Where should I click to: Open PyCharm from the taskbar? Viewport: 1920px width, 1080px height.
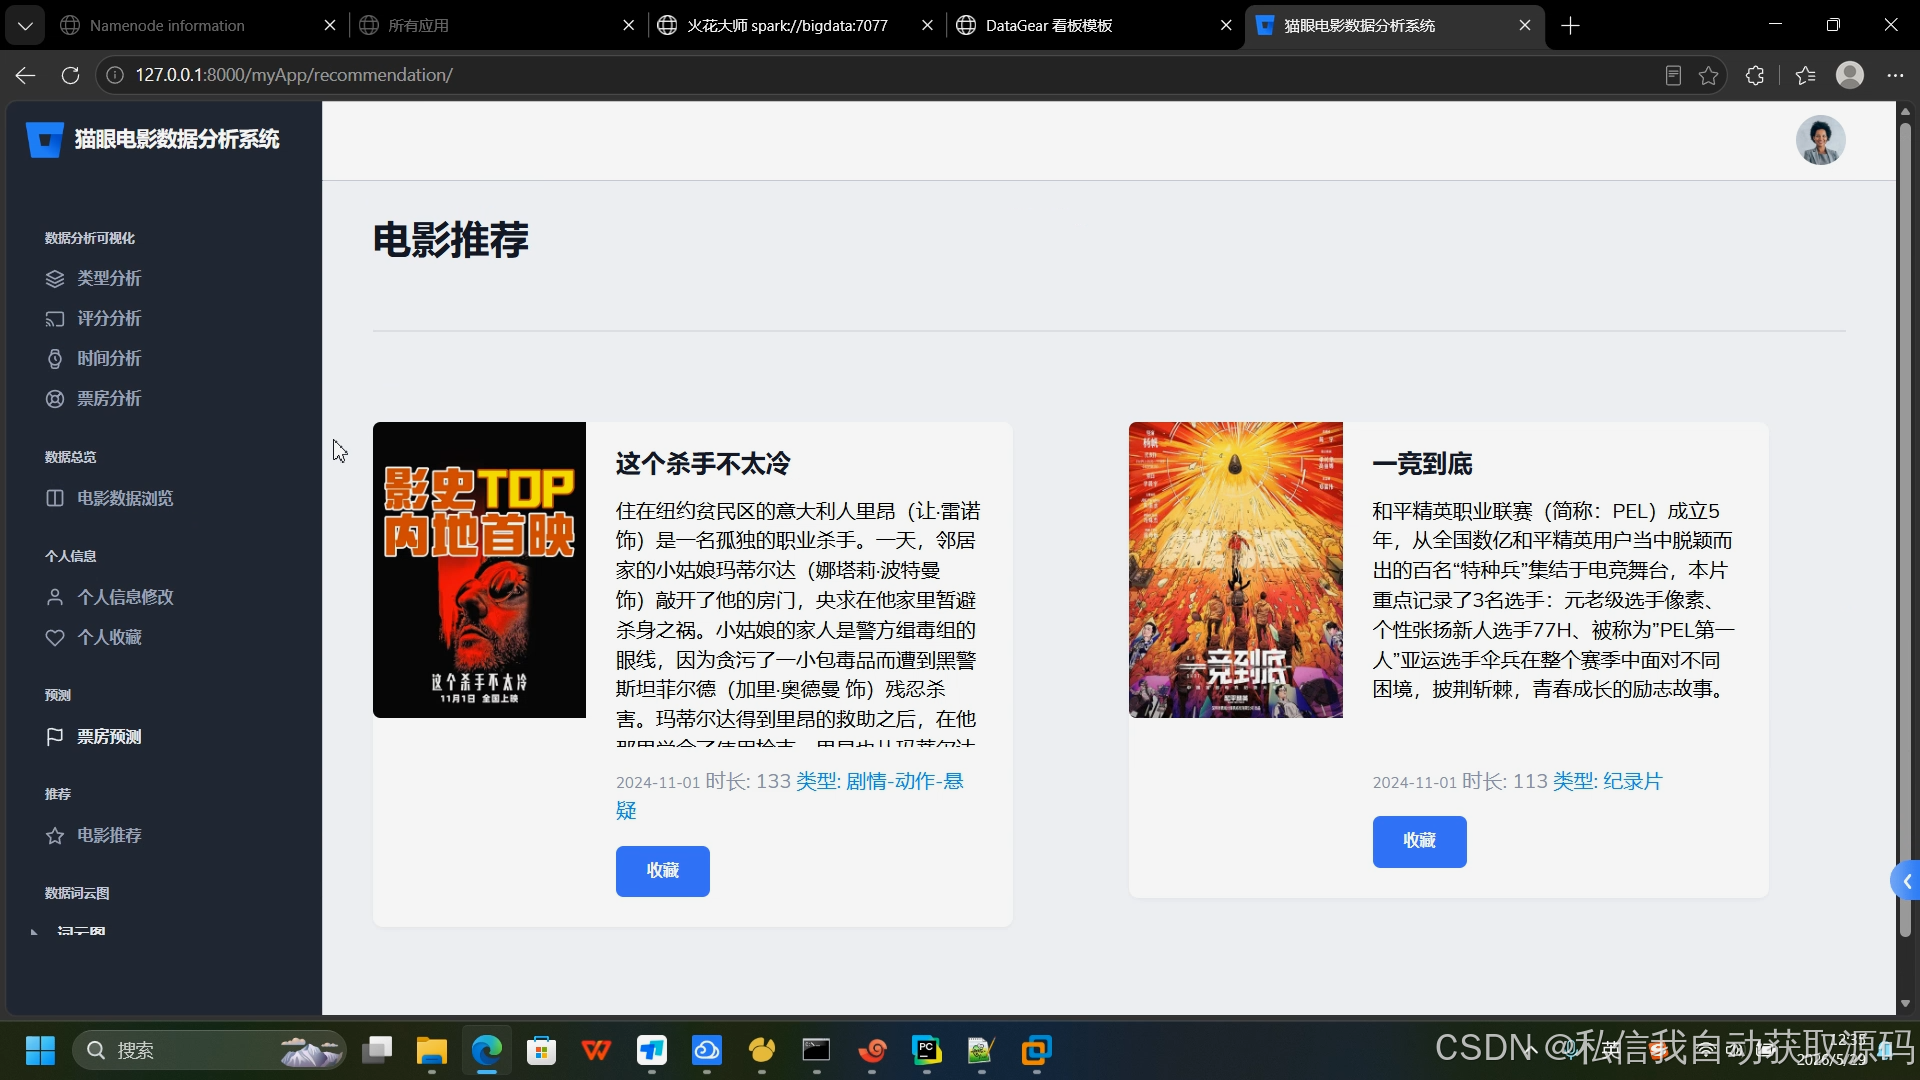(927, 1051)
